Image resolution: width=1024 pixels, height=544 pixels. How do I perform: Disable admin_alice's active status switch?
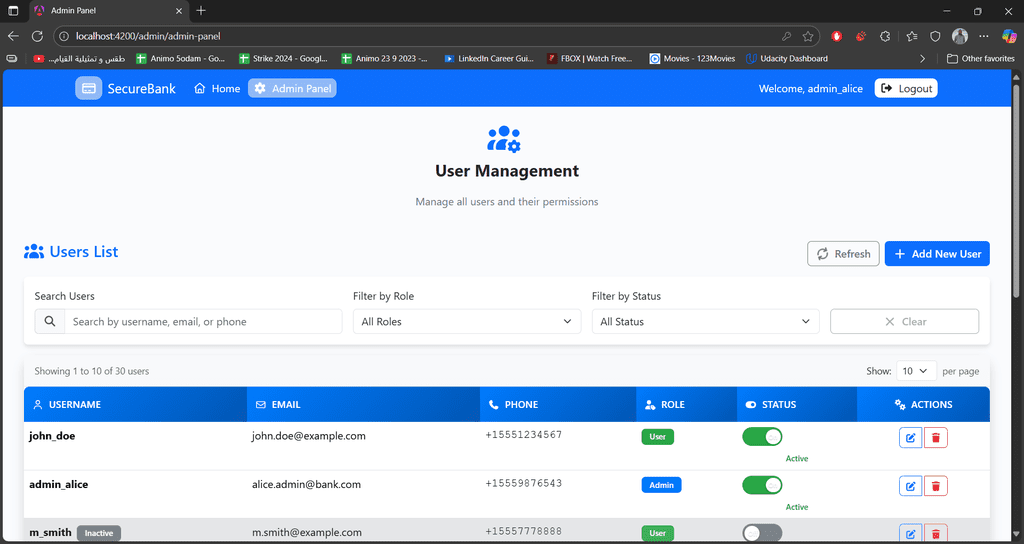[x=762, y=485]
